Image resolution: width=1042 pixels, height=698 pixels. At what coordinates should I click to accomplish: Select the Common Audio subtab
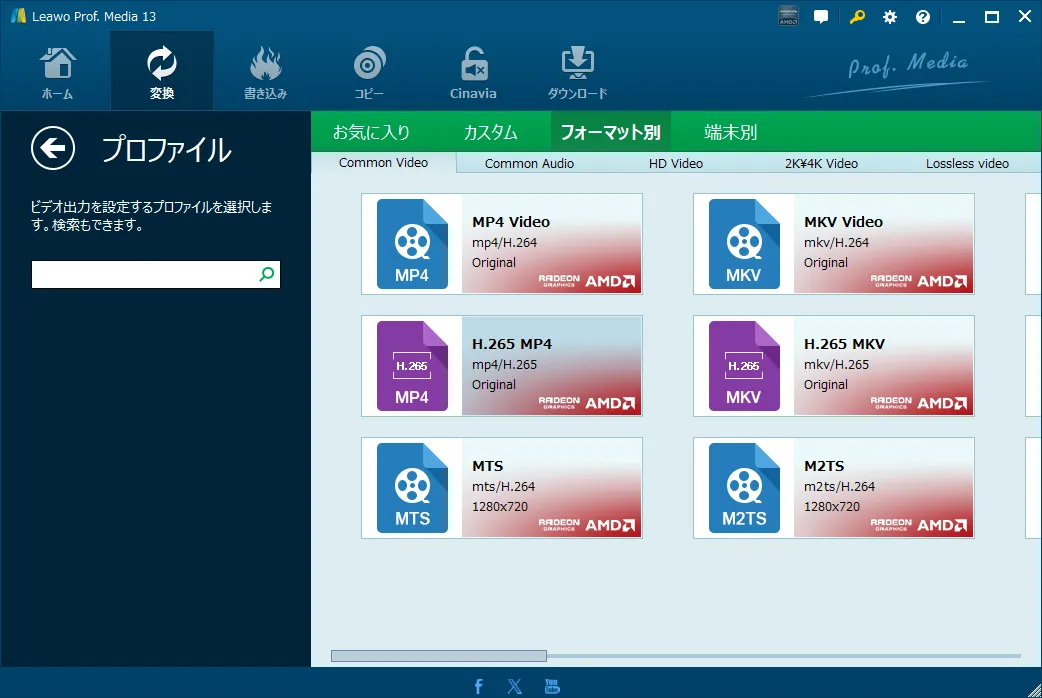530,164
